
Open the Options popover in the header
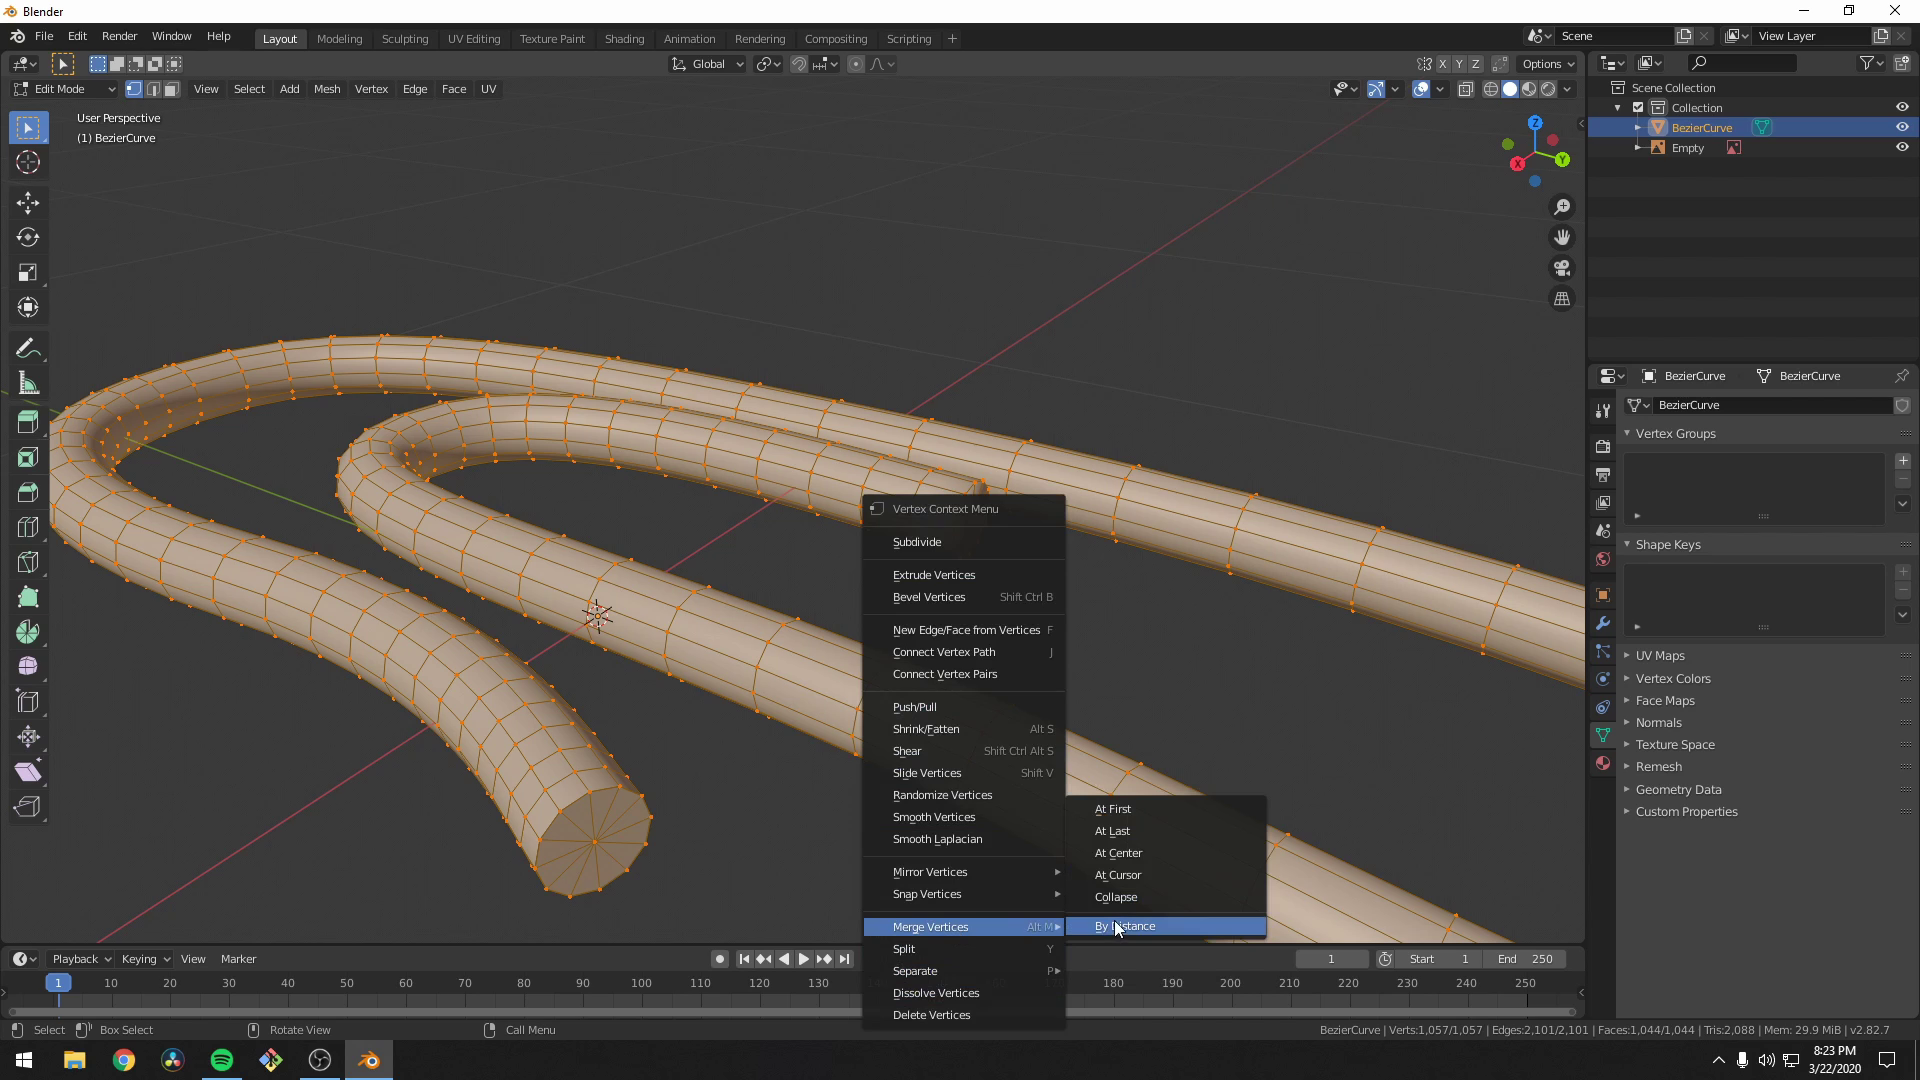click(x=1546, y=63)
